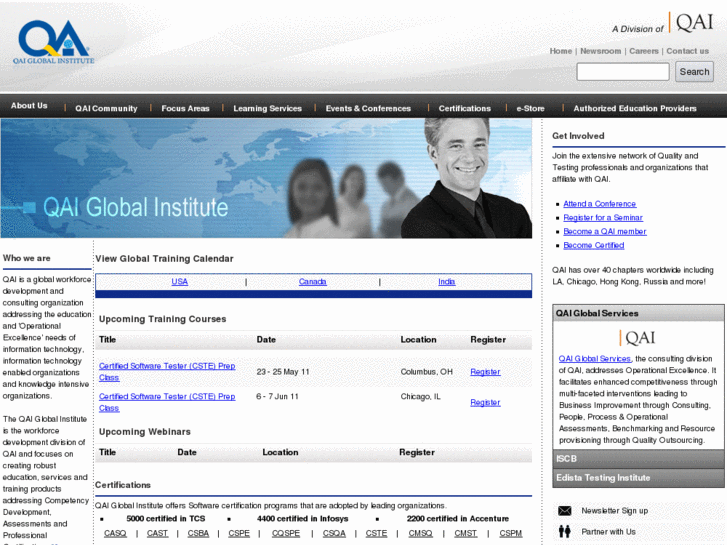Click the Partner with Us people icon
Screen dimensions: 727x545
point(564,532)
